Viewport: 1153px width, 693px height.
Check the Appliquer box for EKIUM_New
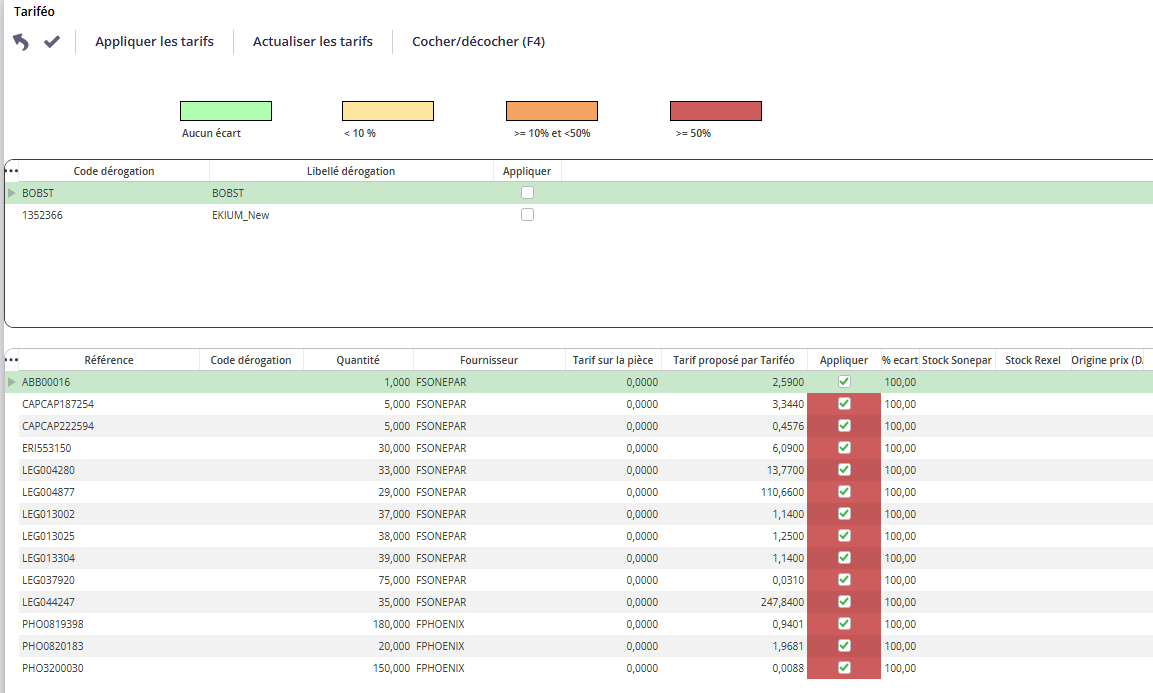(x=527, y=215)
